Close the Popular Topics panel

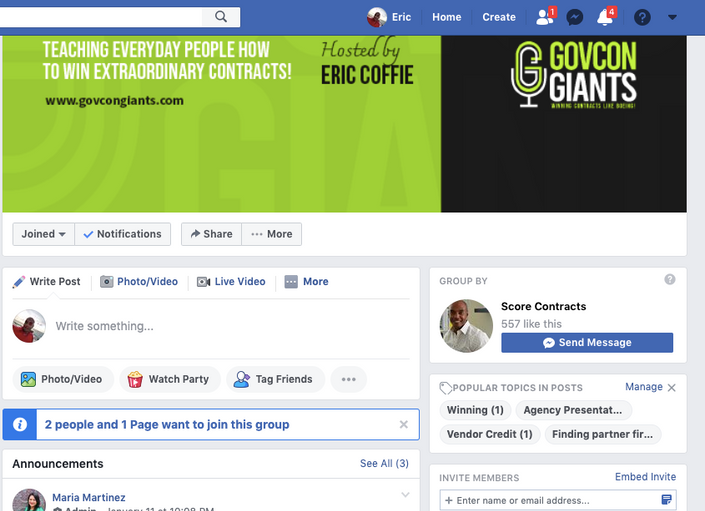[x=672, y=387]
